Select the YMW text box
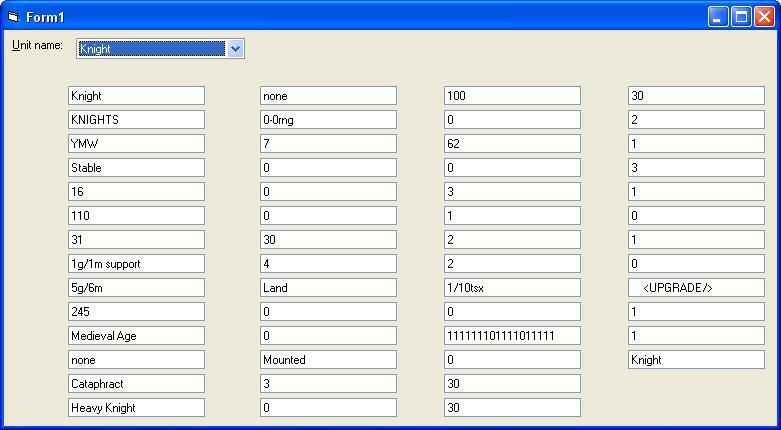 pyautogui.click(x=136, y=144)
